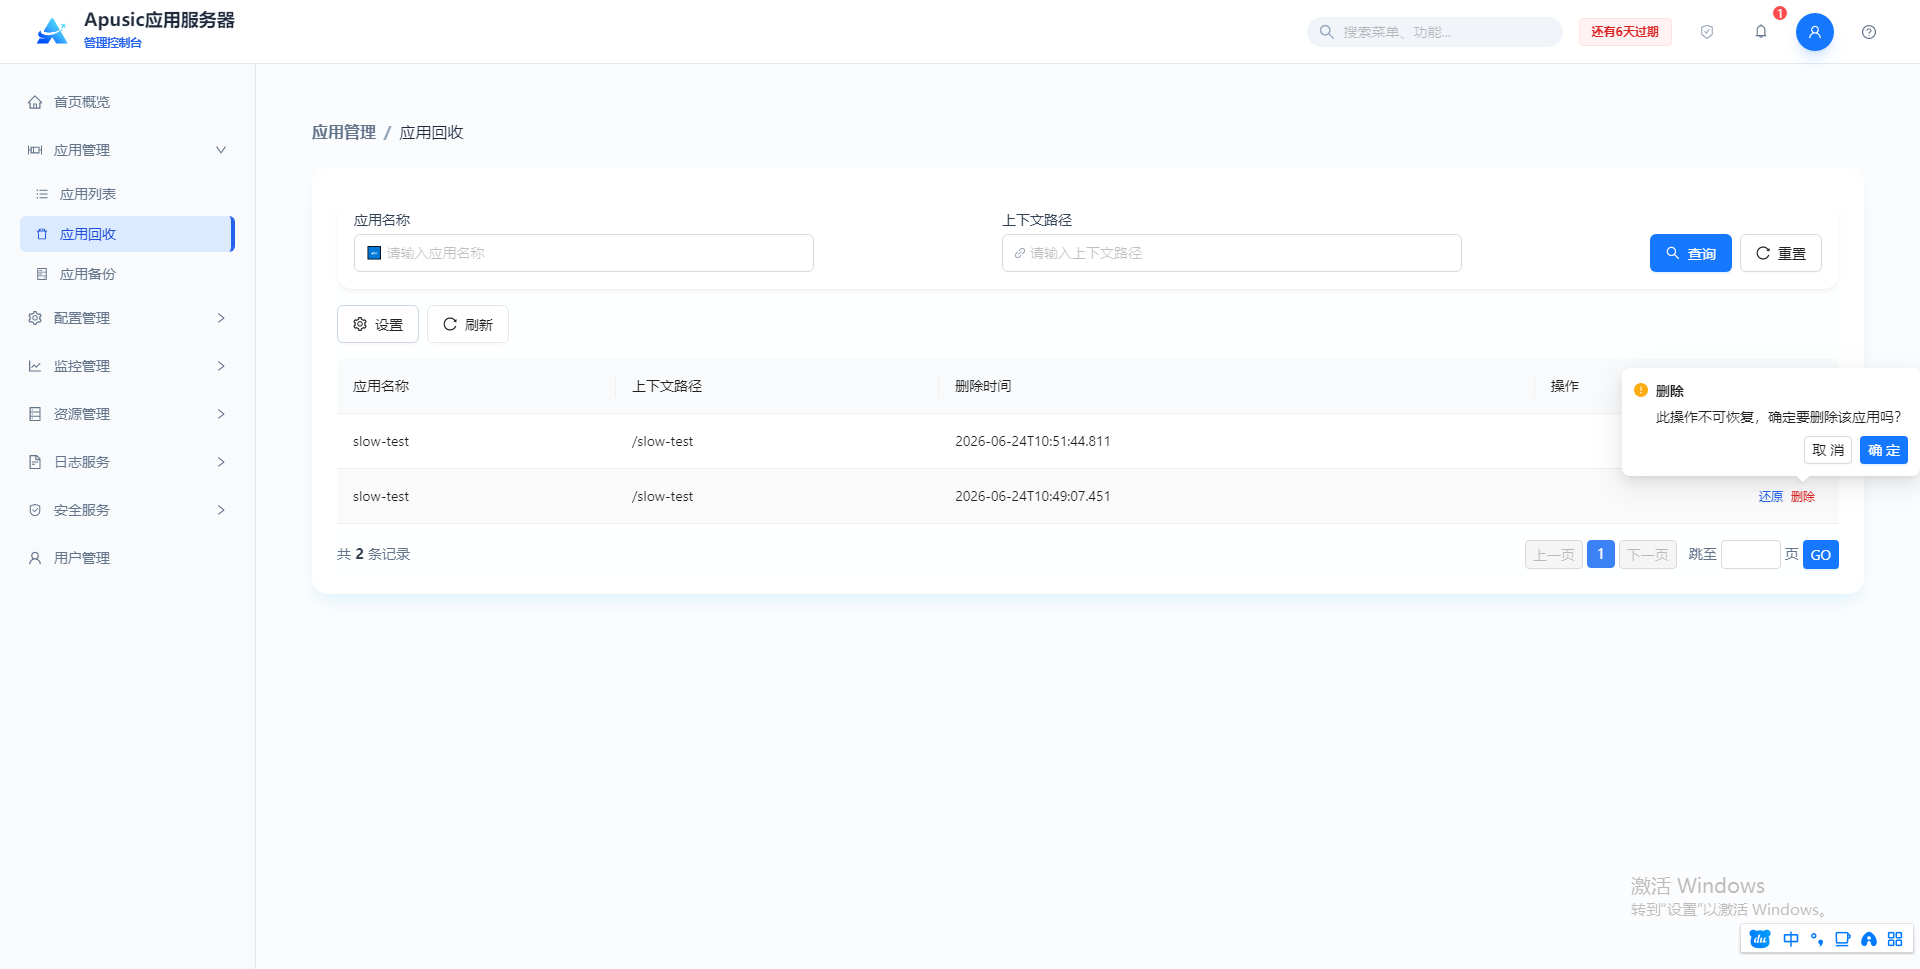Click the shield security icon in header

pos(1706,32)
